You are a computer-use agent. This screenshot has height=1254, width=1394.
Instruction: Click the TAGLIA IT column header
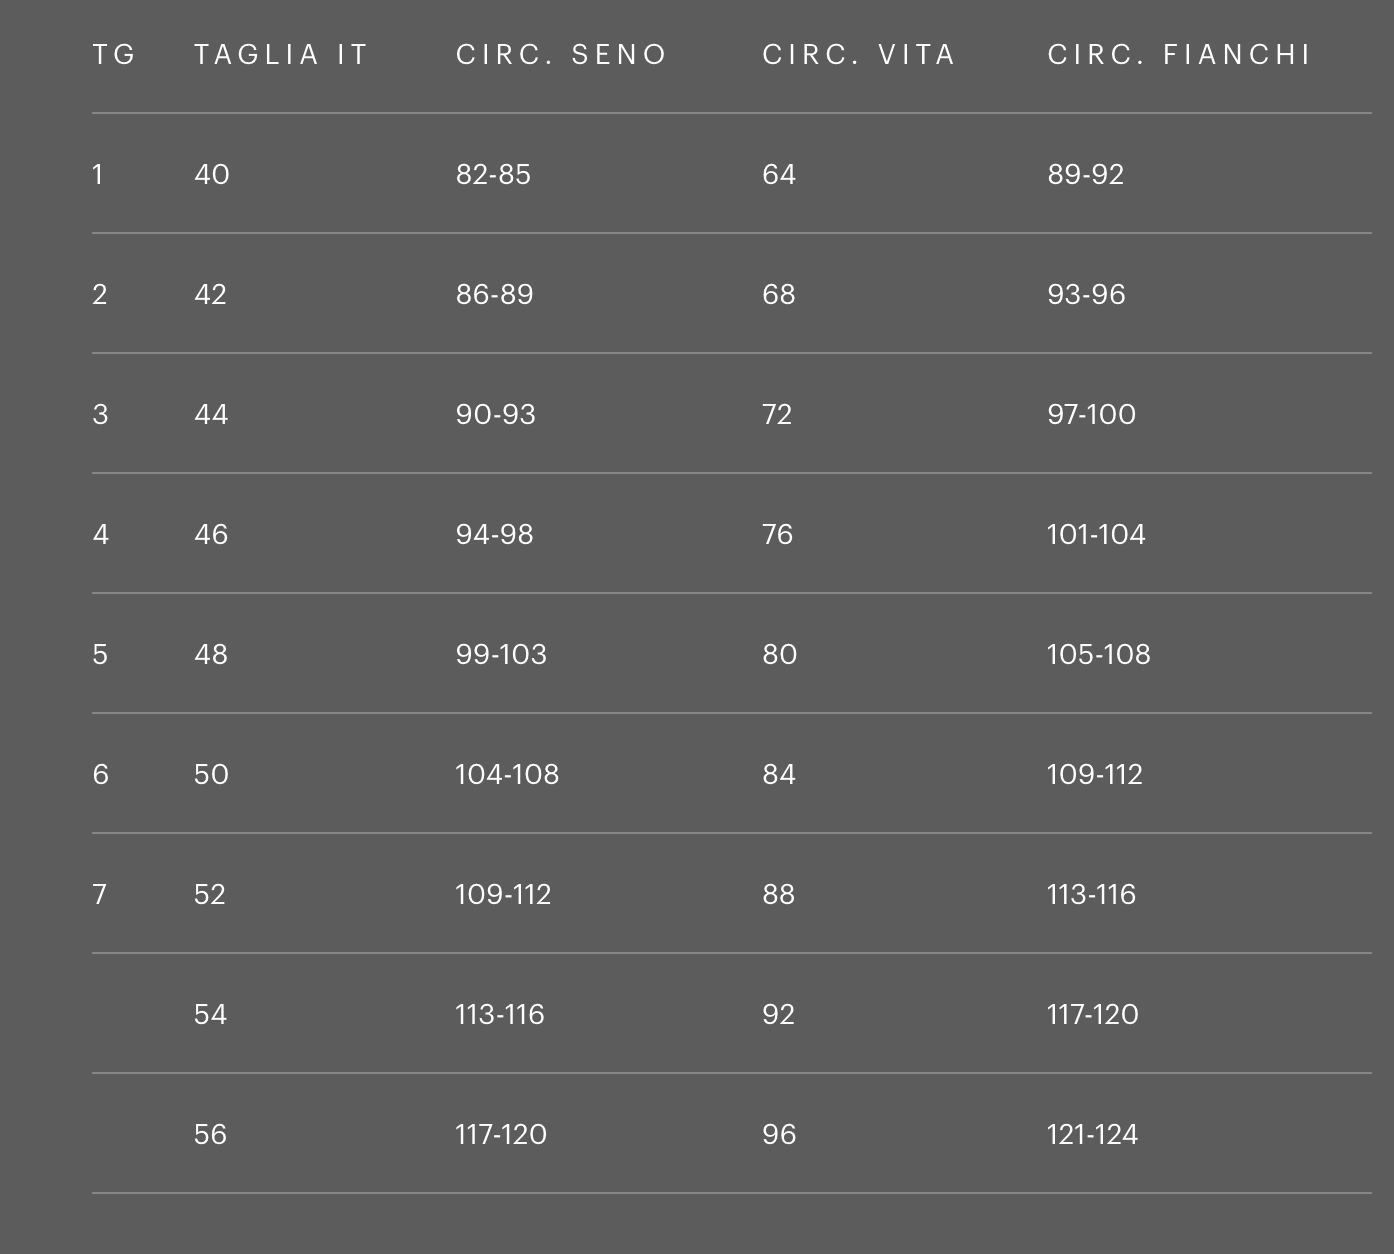(x=281, y=54)
